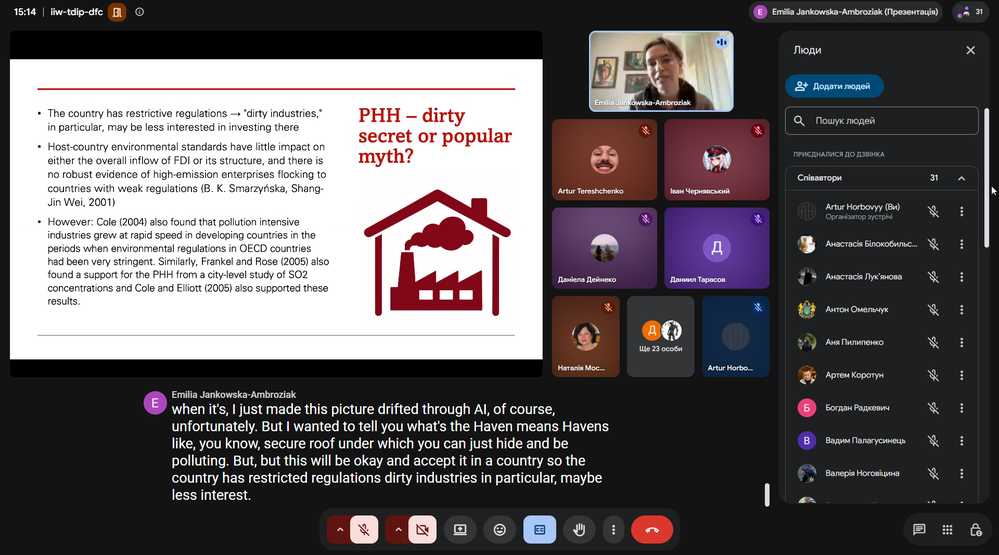Click the meeting info icon beside the code
This screenshot has width=999, height=555.
click(x=140, y=11)
